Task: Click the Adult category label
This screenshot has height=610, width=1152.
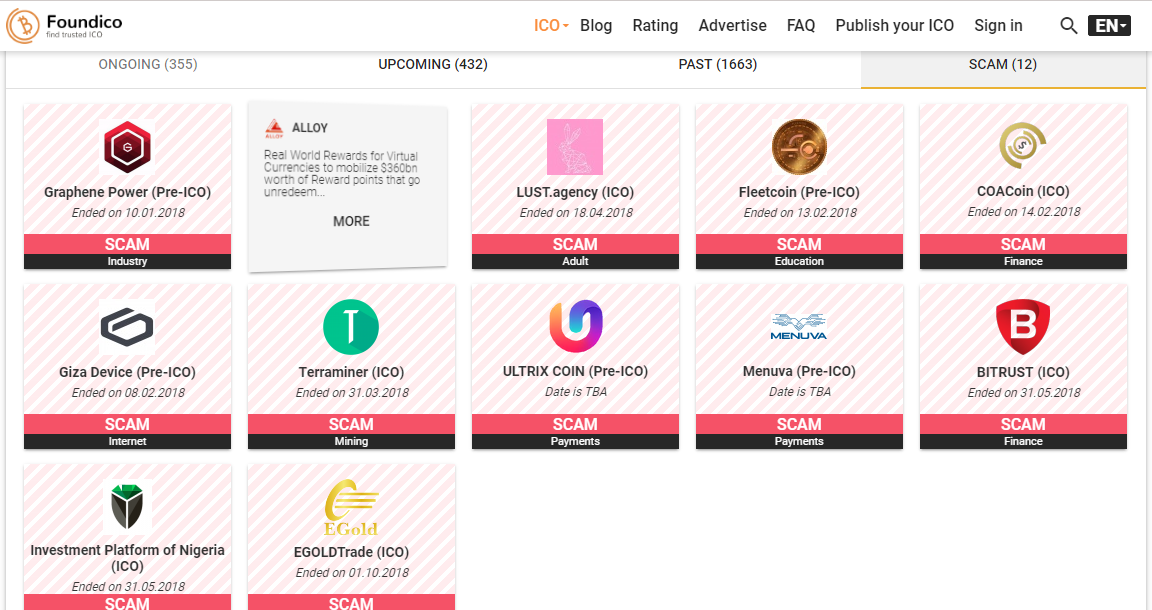Action: (575, 262)
